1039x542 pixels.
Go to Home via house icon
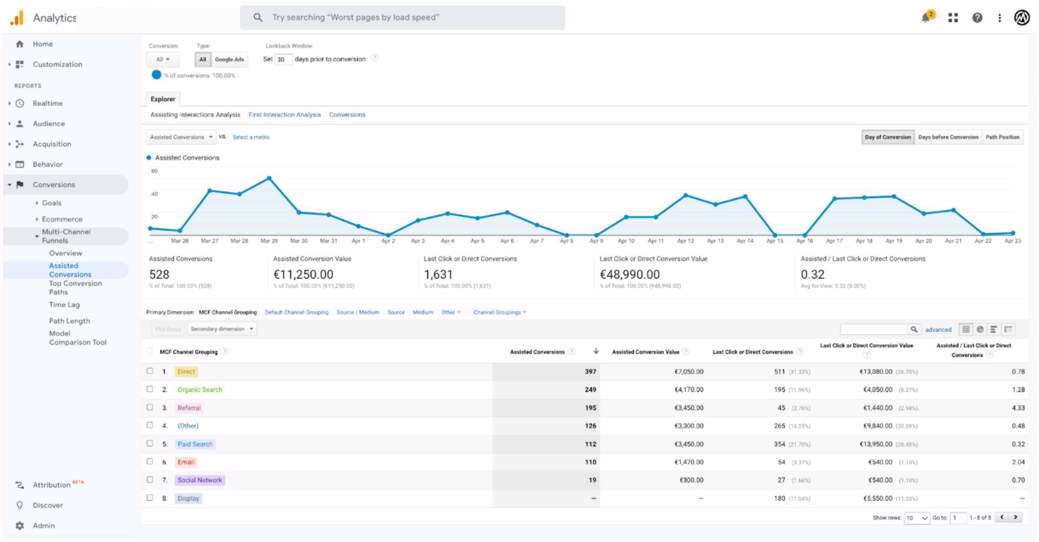(19, 44)
